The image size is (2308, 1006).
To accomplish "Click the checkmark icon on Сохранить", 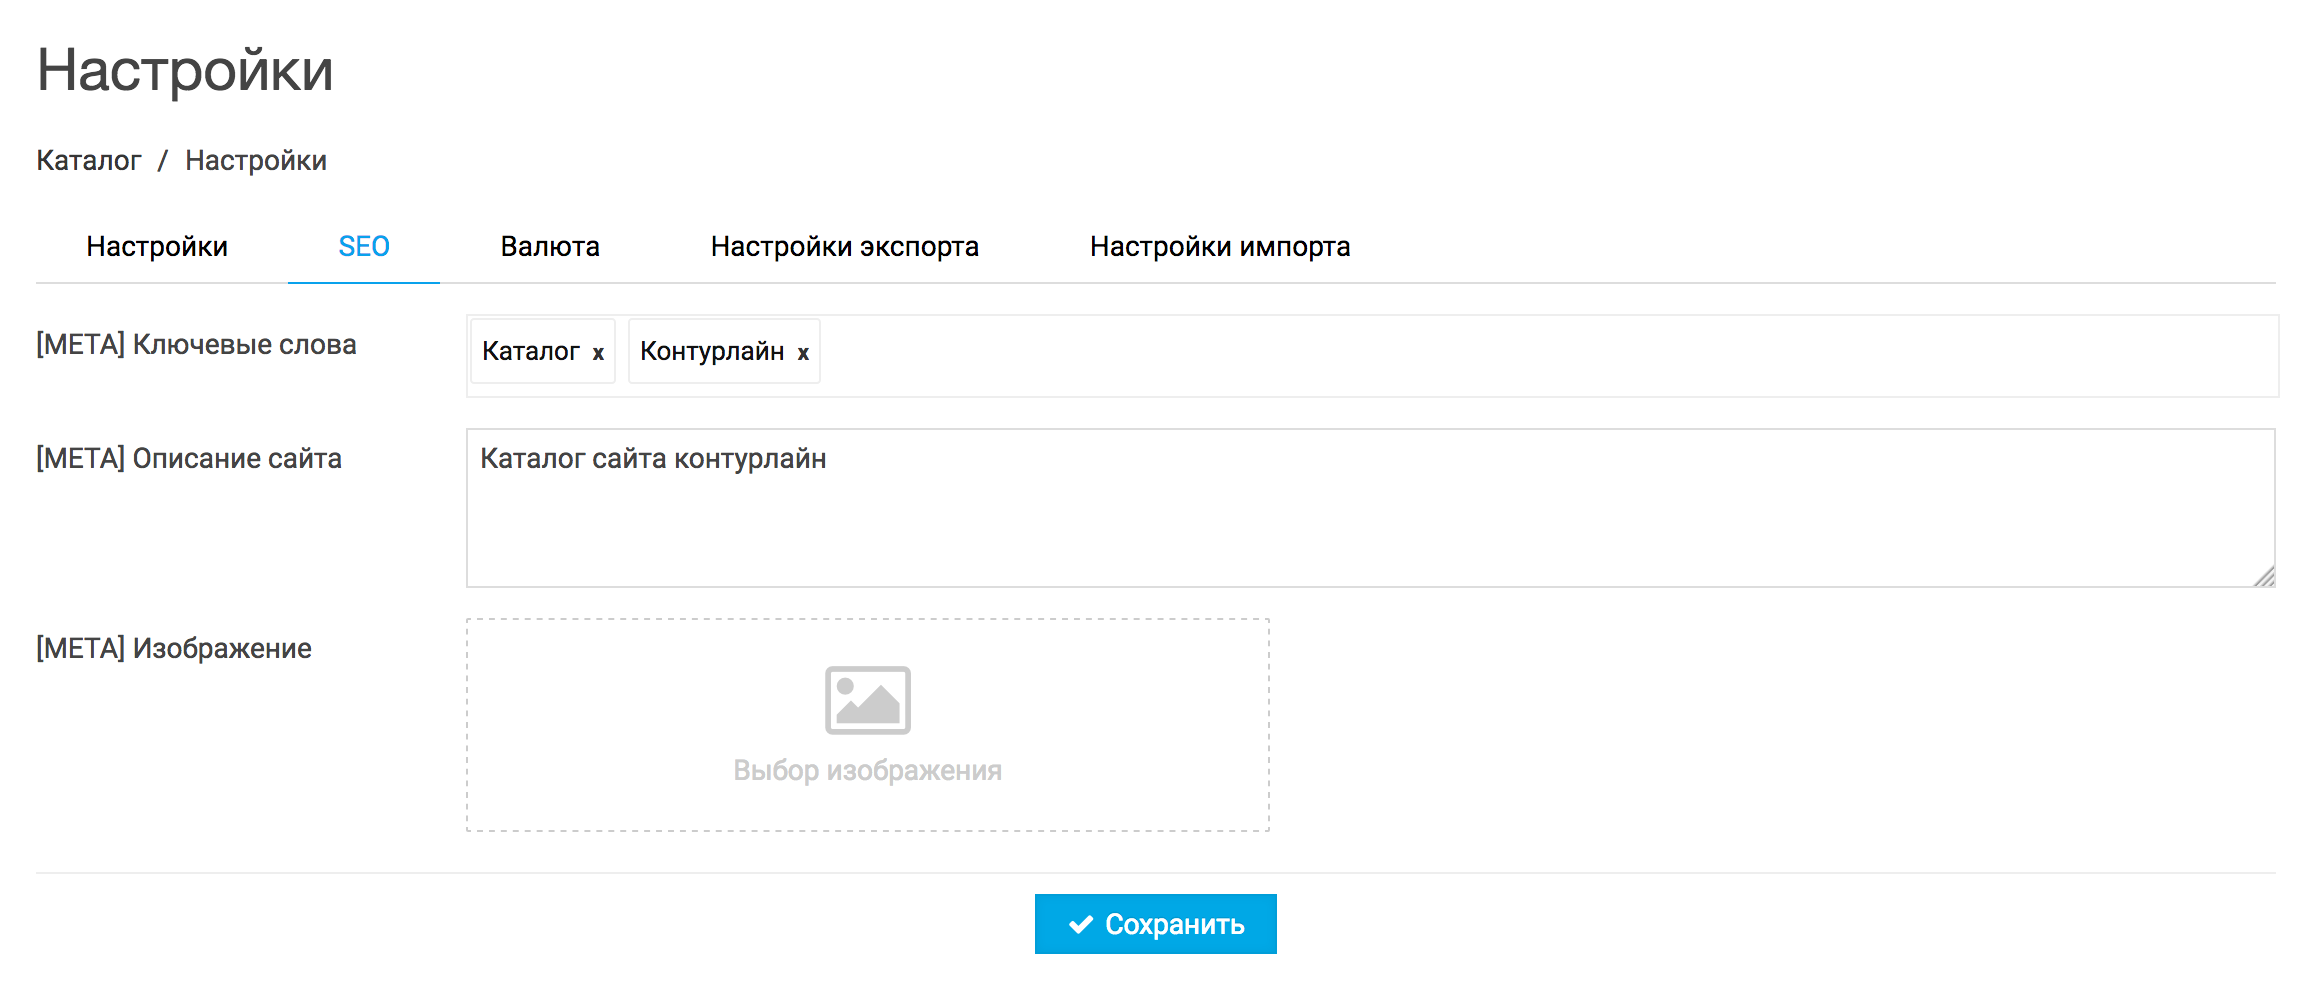I will (1080, 924).
